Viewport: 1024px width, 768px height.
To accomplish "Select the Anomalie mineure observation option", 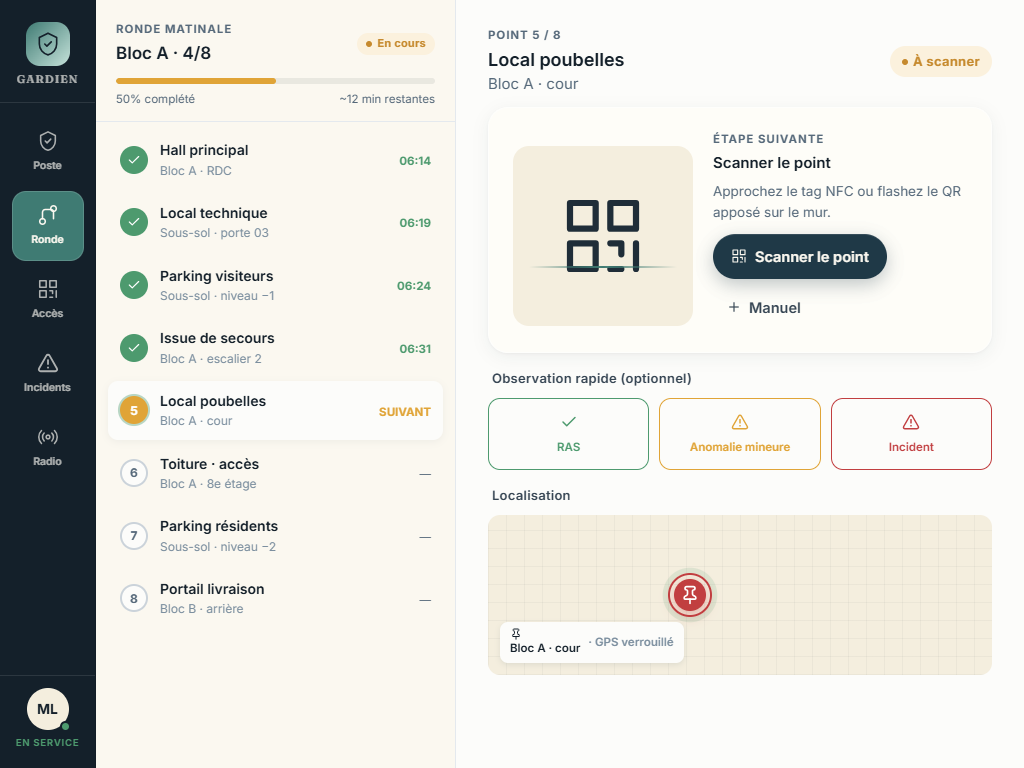I will pyautogui.click(x=739, y=434).
